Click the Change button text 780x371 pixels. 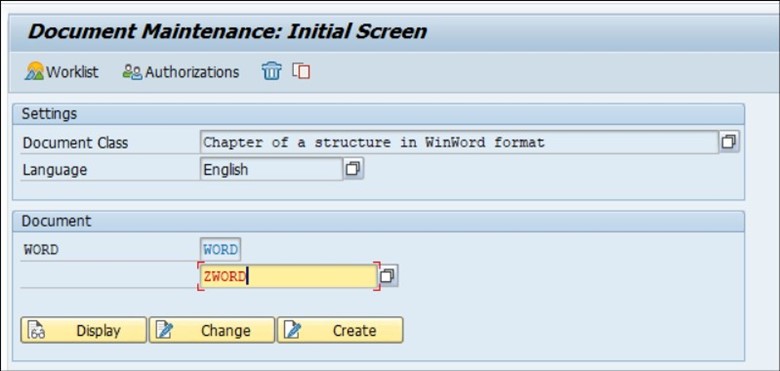(x=226, y=331)
